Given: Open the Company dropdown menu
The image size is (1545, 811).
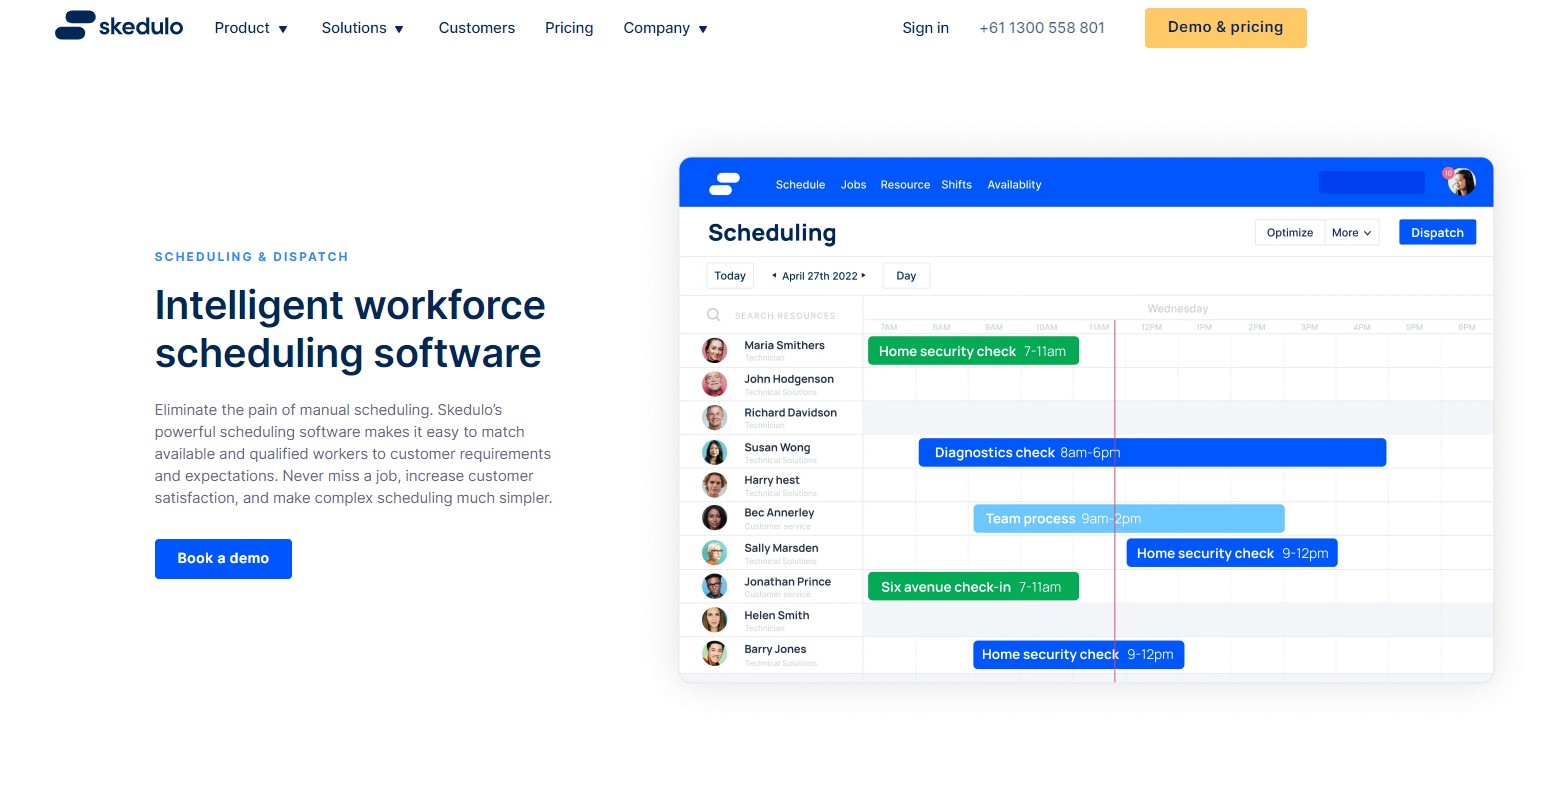Looking at the screenshot, I should tap(665, 28).
